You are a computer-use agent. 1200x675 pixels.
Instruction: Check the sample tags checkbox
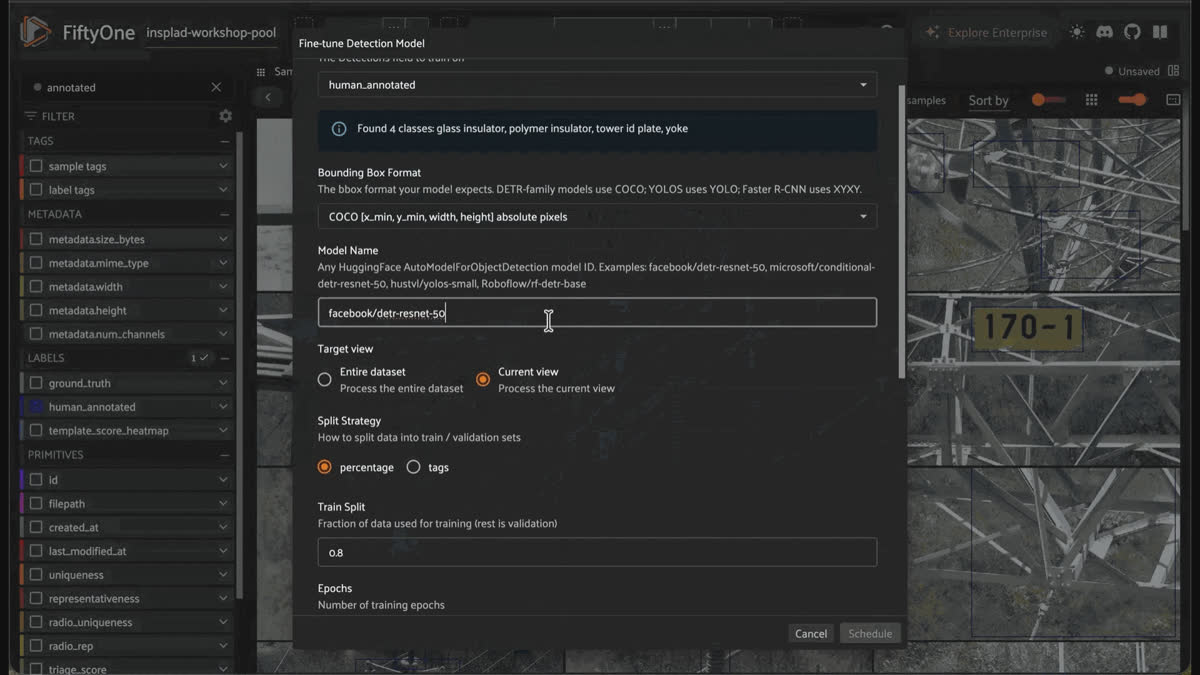tap(36, 166)
